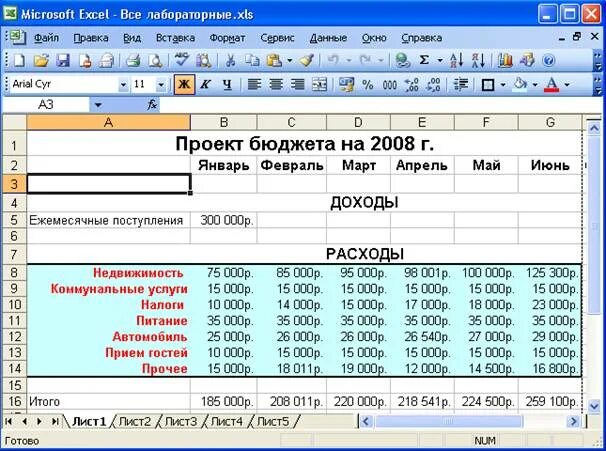Switch to sheet Лист5
The width and height of the screenshot is (606, 451).
click(x=272, y=421)
